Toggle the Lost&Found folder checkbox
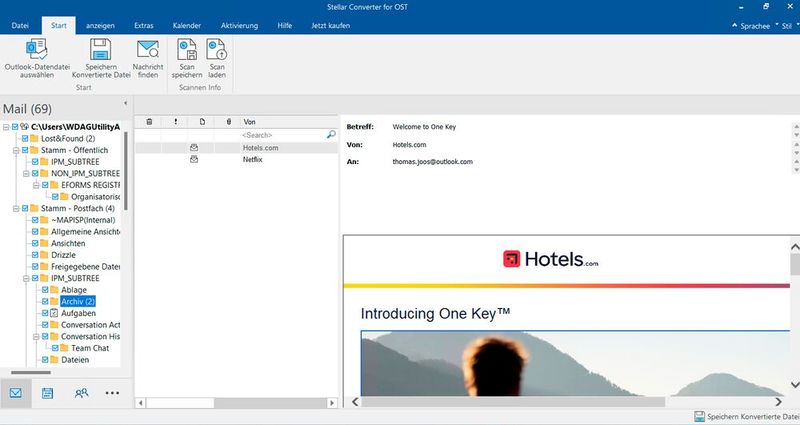This screenshot has width=800, height=425. [24, 138]
